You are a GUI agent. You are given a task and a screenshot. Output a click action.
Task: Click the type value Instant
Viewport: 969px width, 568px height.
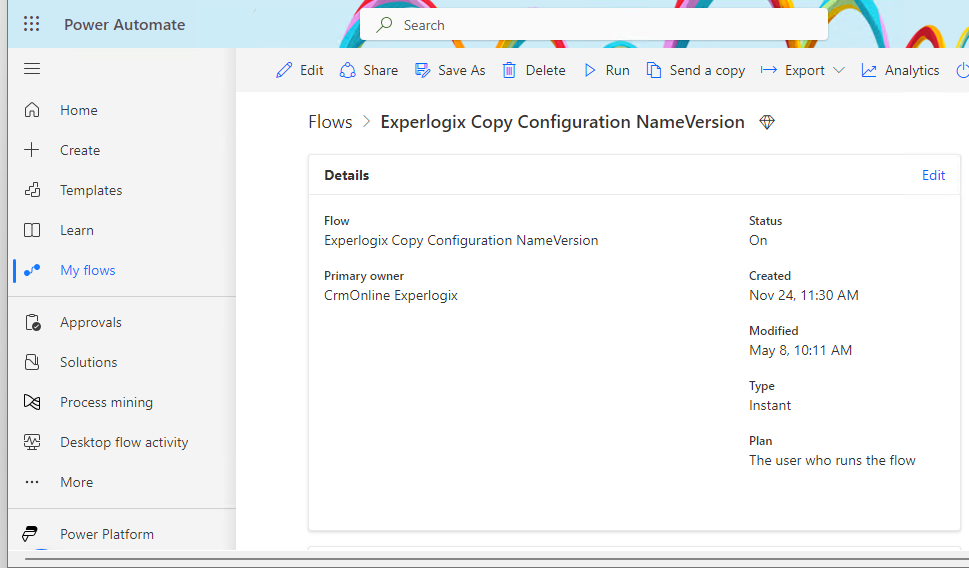[x=769, y=405]
